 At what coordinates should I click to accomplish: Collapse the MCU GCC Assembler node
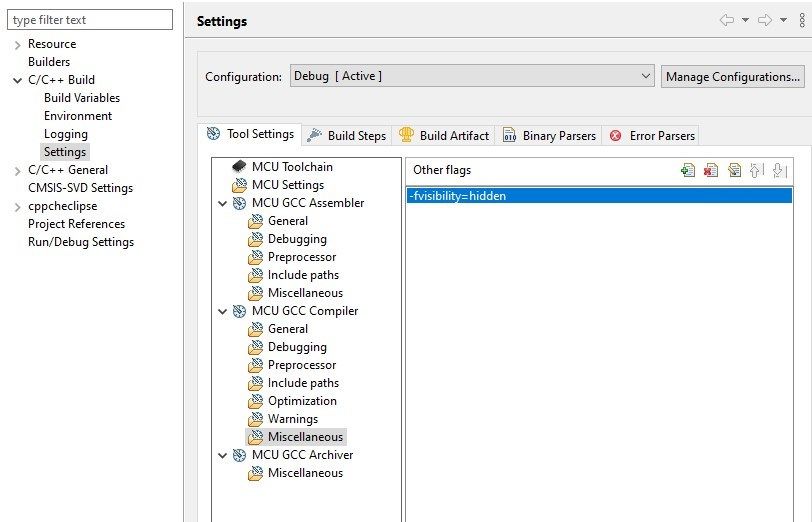pos(223,204)
